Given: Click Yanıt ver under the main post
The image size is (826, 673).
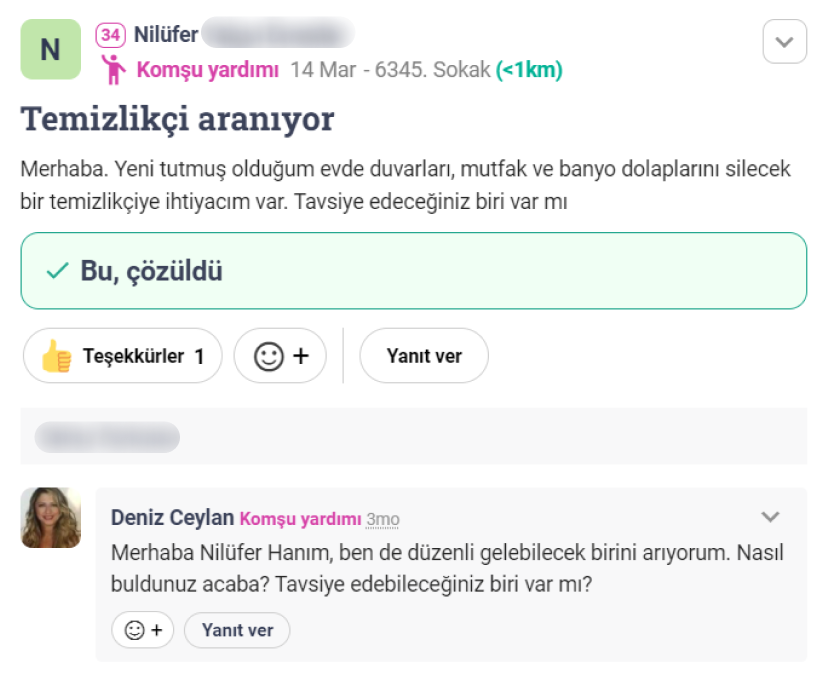Looking at the screenshot, I should 424,356.
